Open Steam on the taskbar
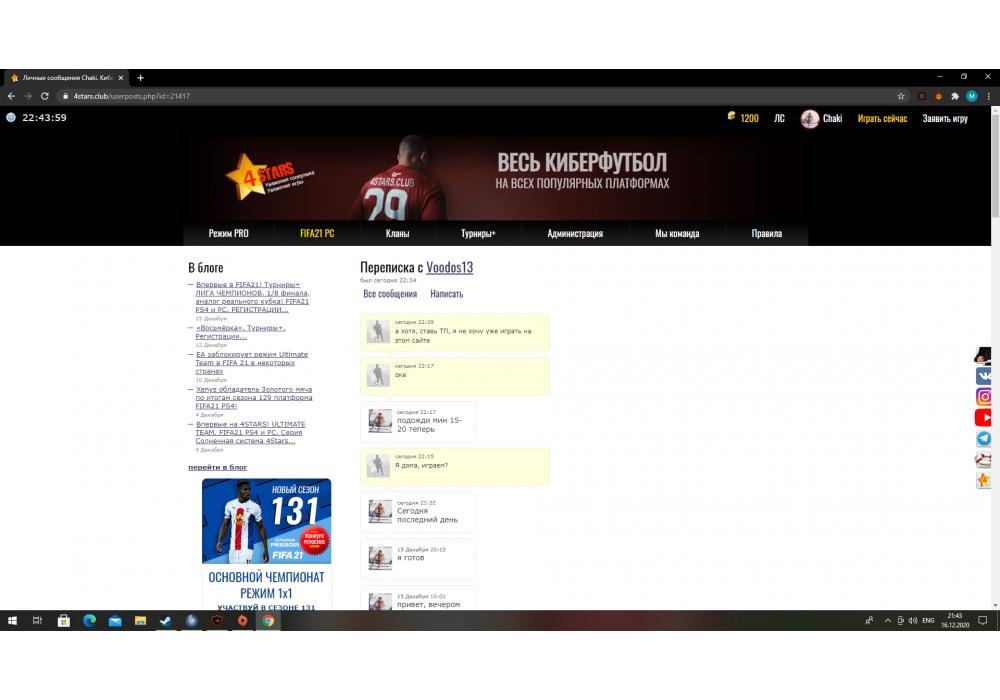1000x700 pixels. point(166,620)
